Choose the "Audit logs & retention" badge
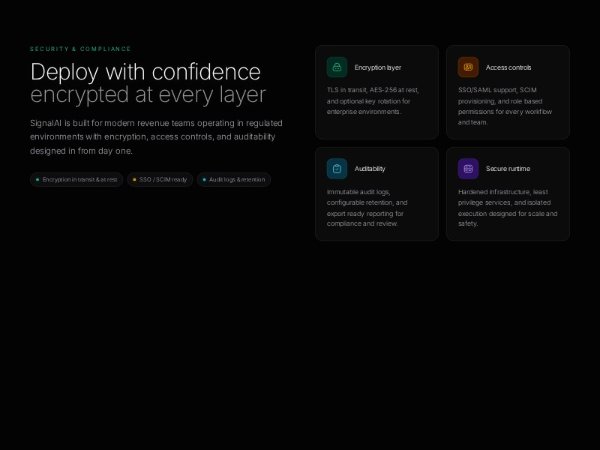Viewport: 600px width, 450px height. [233, 180]
